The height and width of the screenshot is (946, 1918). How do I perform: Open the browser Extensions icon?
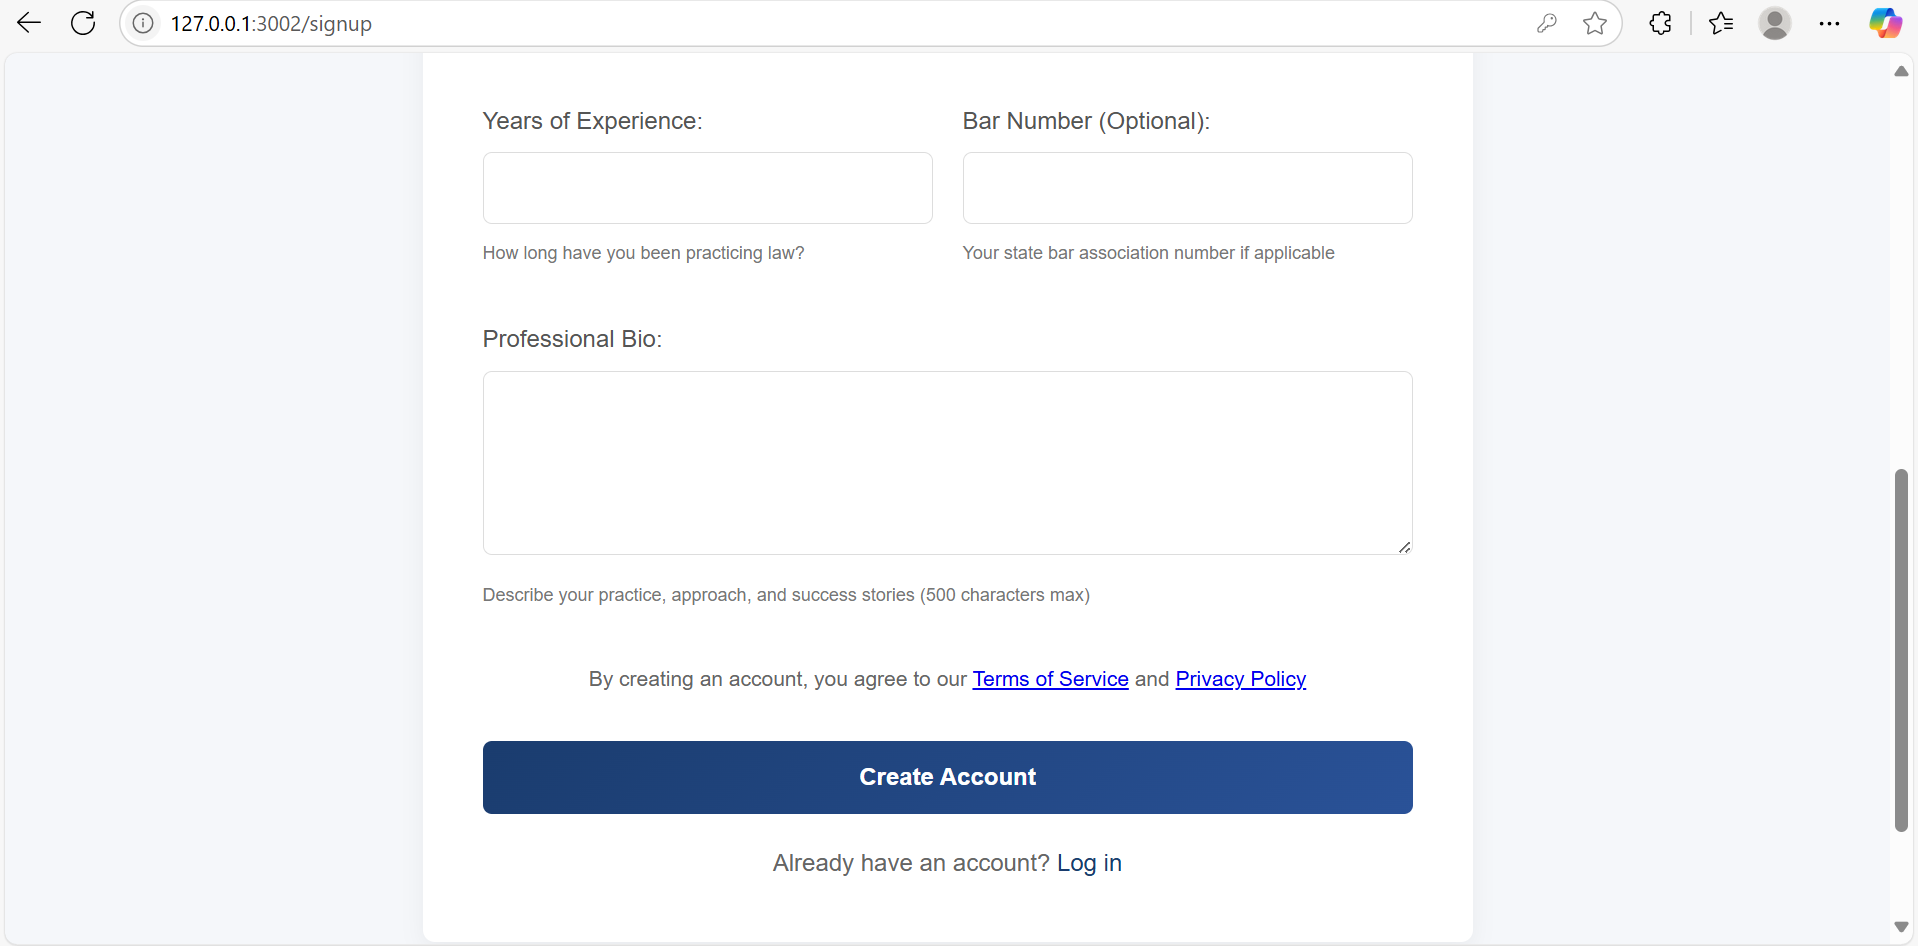click(1660, 23)
